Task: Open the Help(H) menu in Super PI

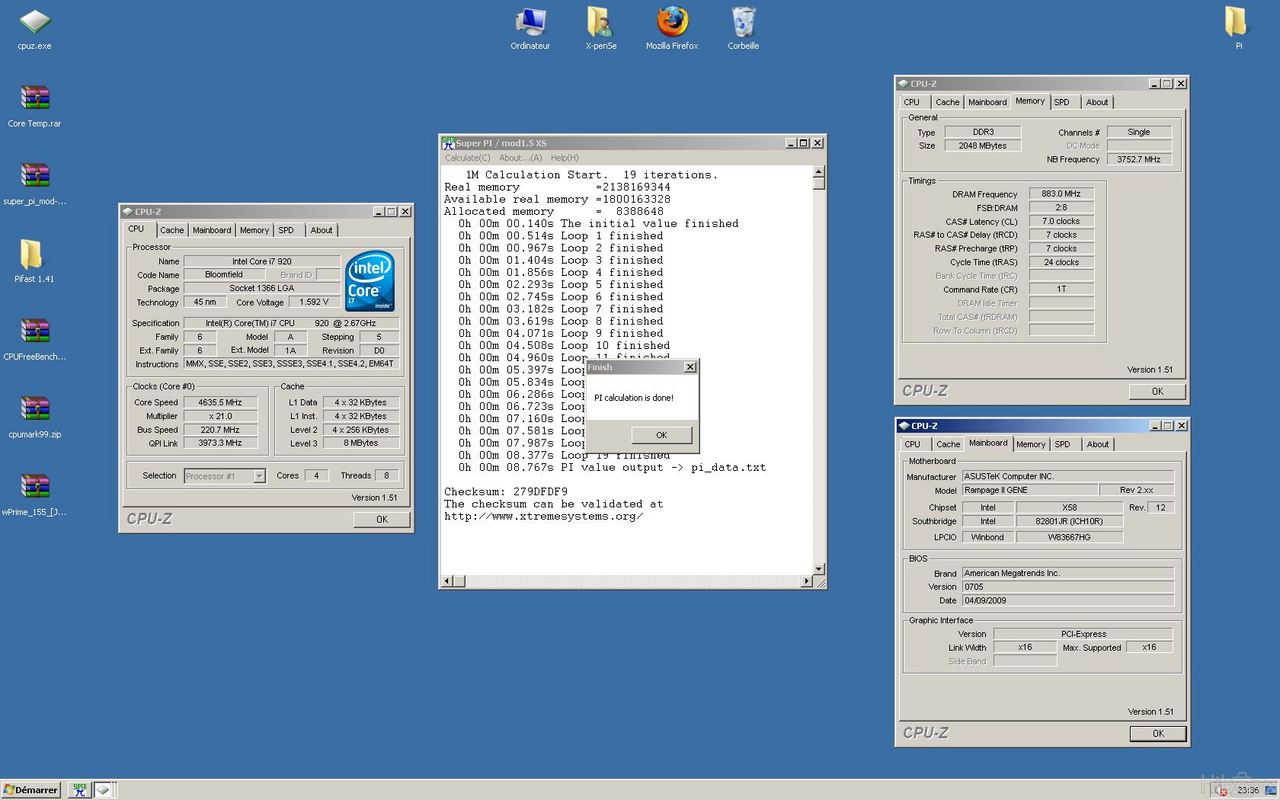Action: (565, 158)
